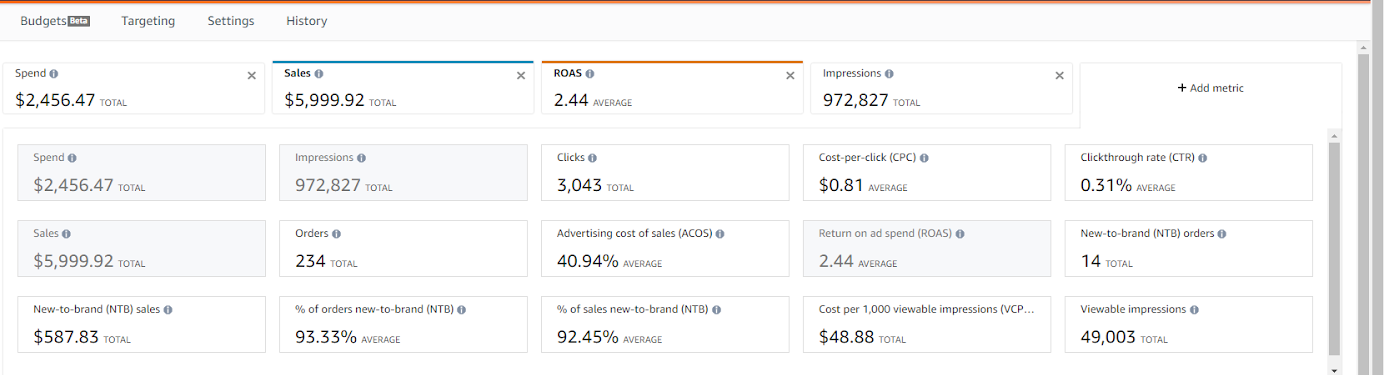Screen dimensions: 1384x375
Task: Choose the Clickthrough rate (CTR) tile
Action: point(1189,173)
